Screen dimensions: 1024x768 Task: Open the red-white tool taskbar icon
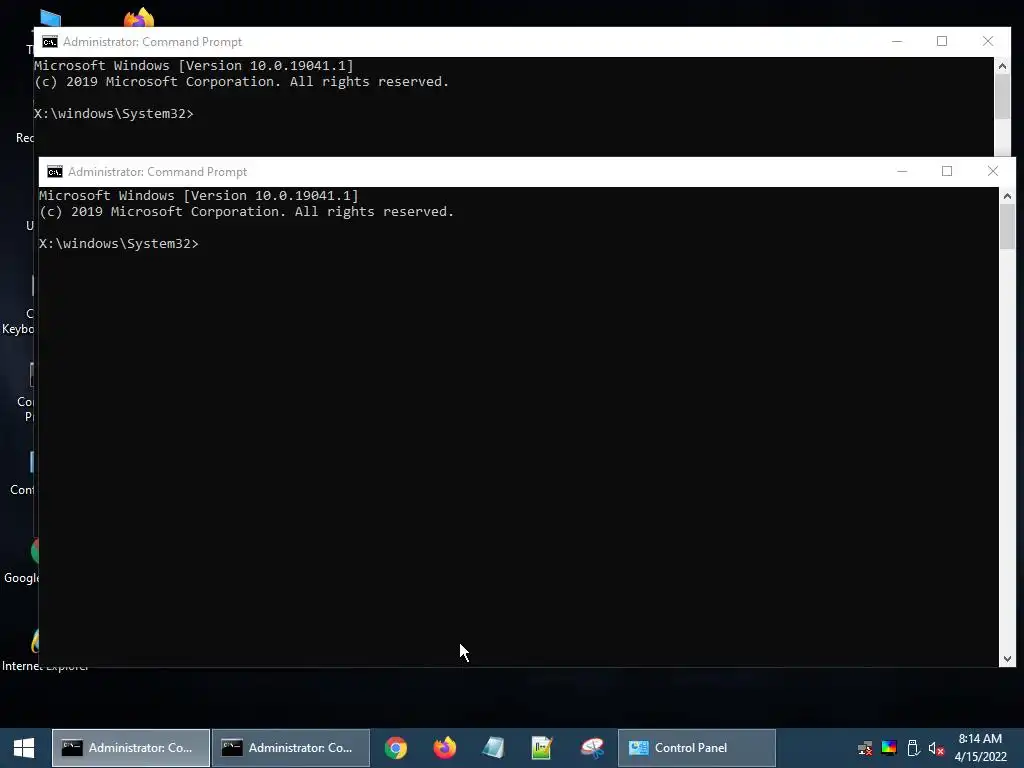pyautogui.click(x=592, y=748)
